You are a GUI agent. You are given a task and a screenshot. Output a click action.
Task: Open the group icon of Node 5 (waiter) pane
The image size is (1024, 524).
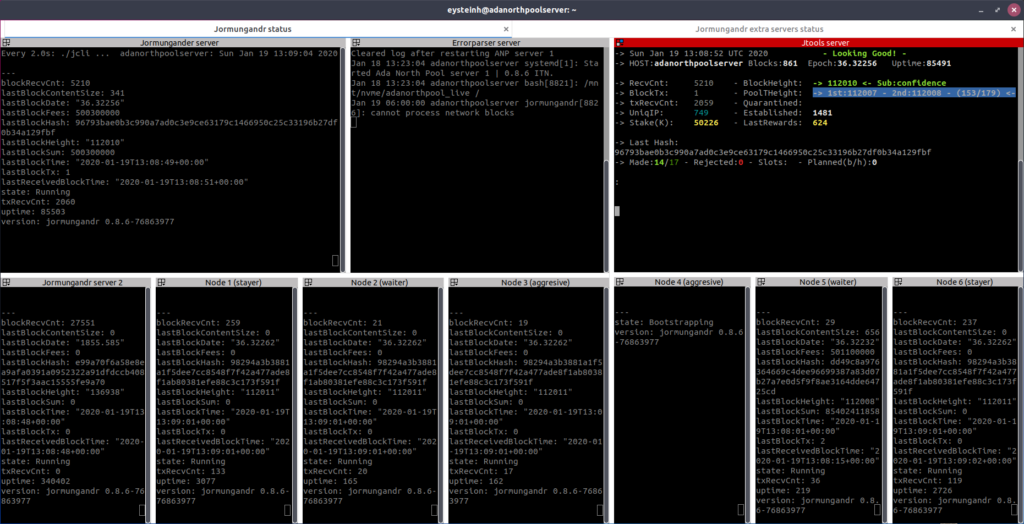[x=760, y=282]
